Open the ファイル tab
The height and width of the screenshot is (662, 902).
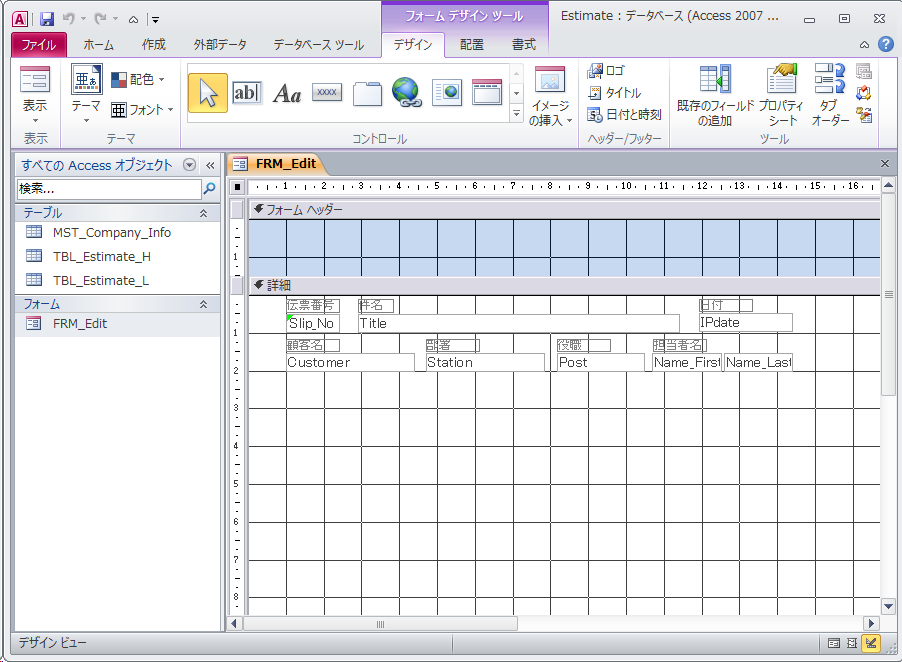[x=39, y=44]
